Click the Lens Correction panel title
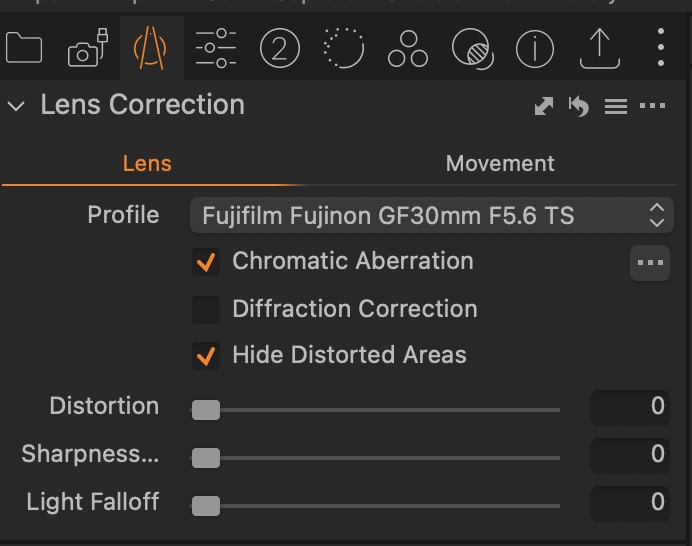 pyautogui.click(x=143, y=105)
